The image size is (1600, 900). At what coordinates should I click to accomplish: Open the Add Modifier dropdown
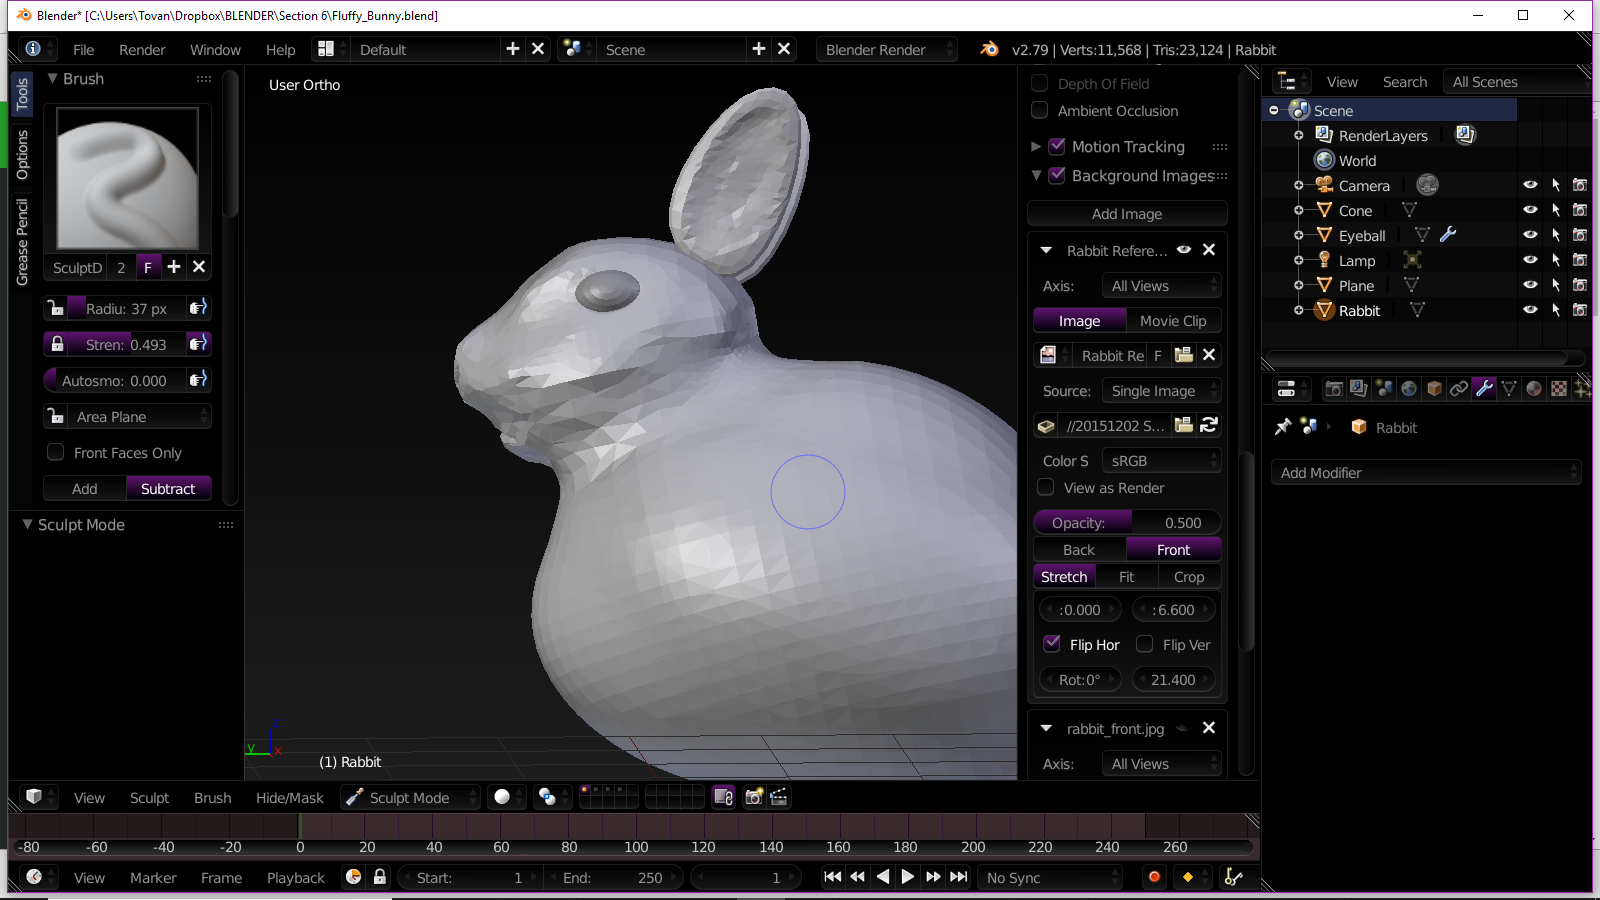click(x=1425, y=473)
